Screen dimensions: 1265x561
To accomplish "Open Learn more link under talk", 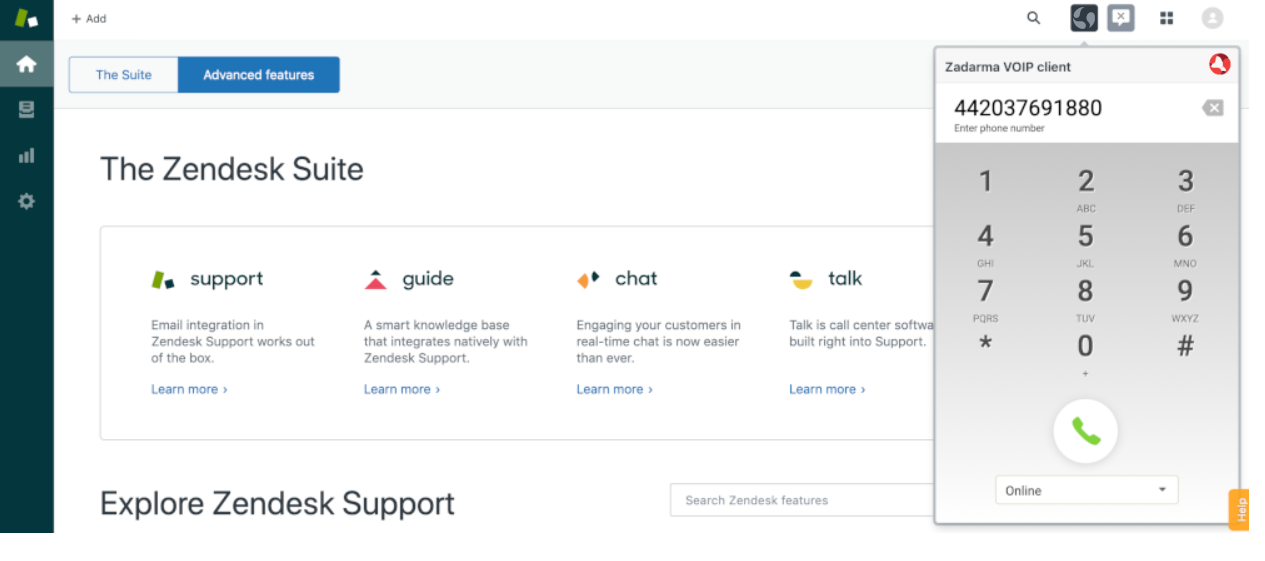I will [827, 389].
